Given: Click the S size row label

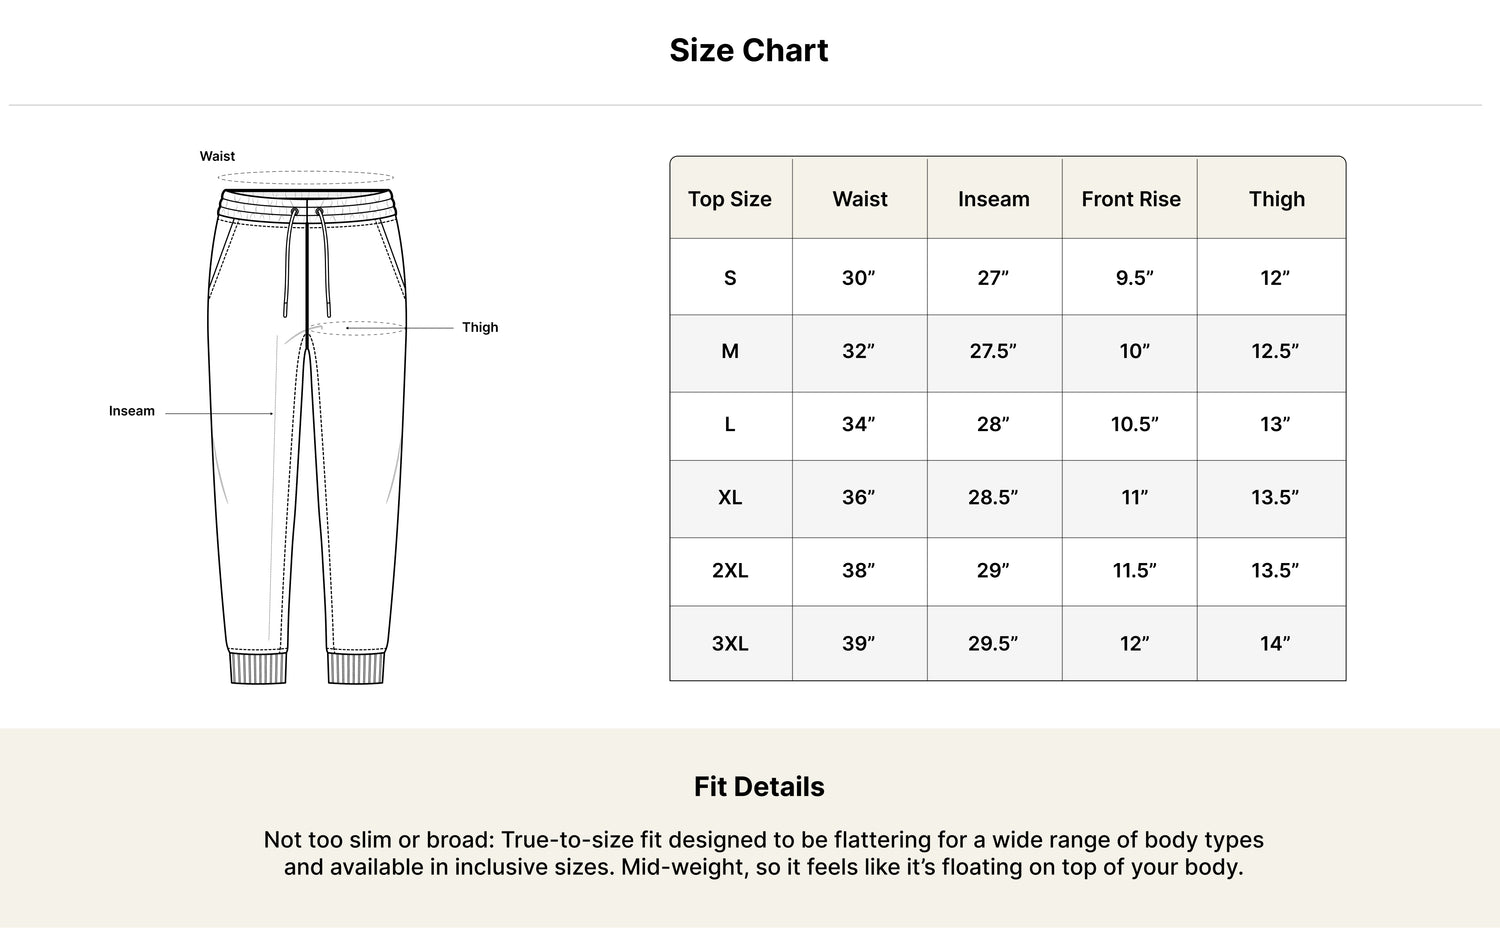Looking at the screenshot, I should (x=730, y=278).
